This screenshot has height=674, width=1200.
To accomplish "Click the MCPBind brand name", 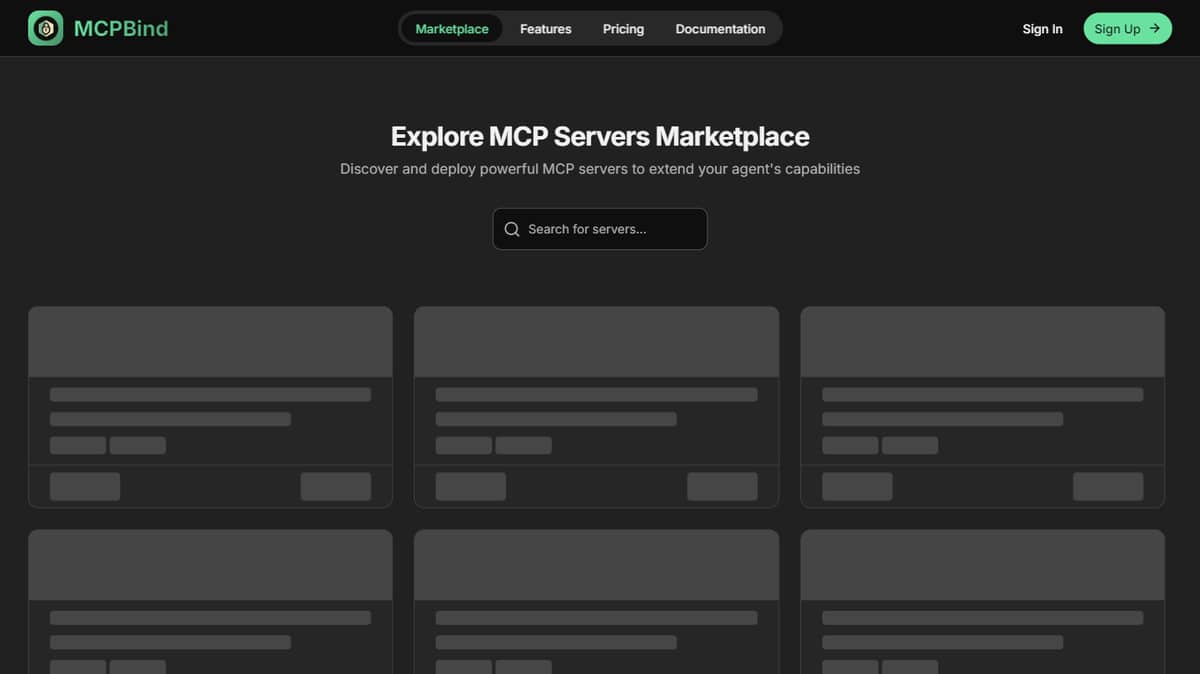I will [x=121, y=29].
